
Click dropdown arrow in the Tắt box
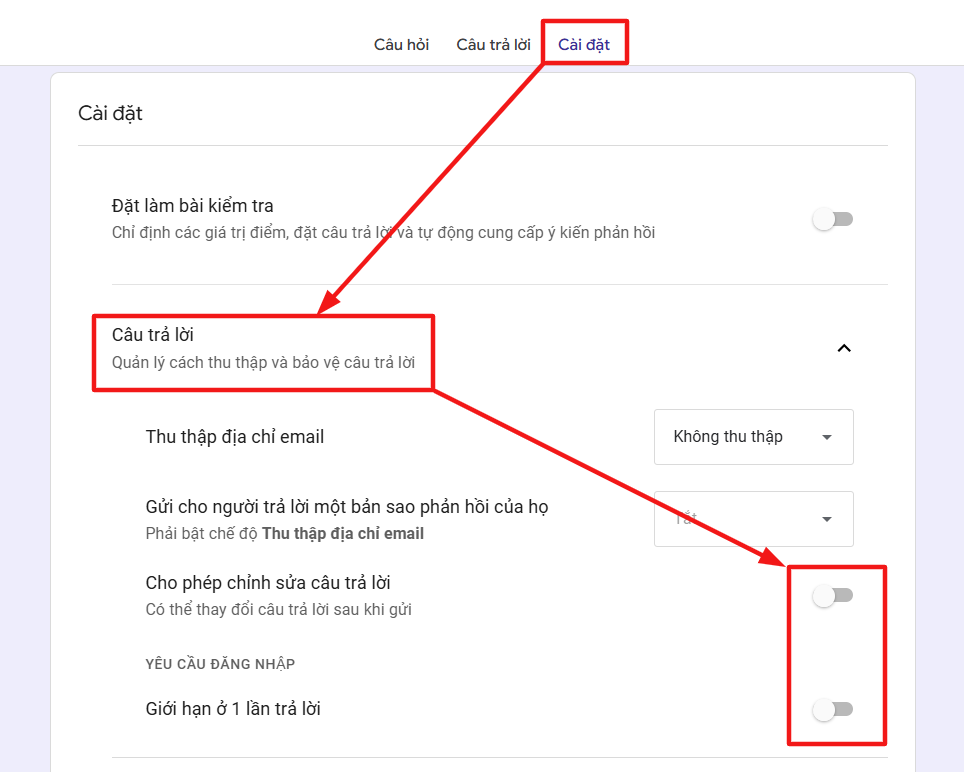click(x=827, y=519)
